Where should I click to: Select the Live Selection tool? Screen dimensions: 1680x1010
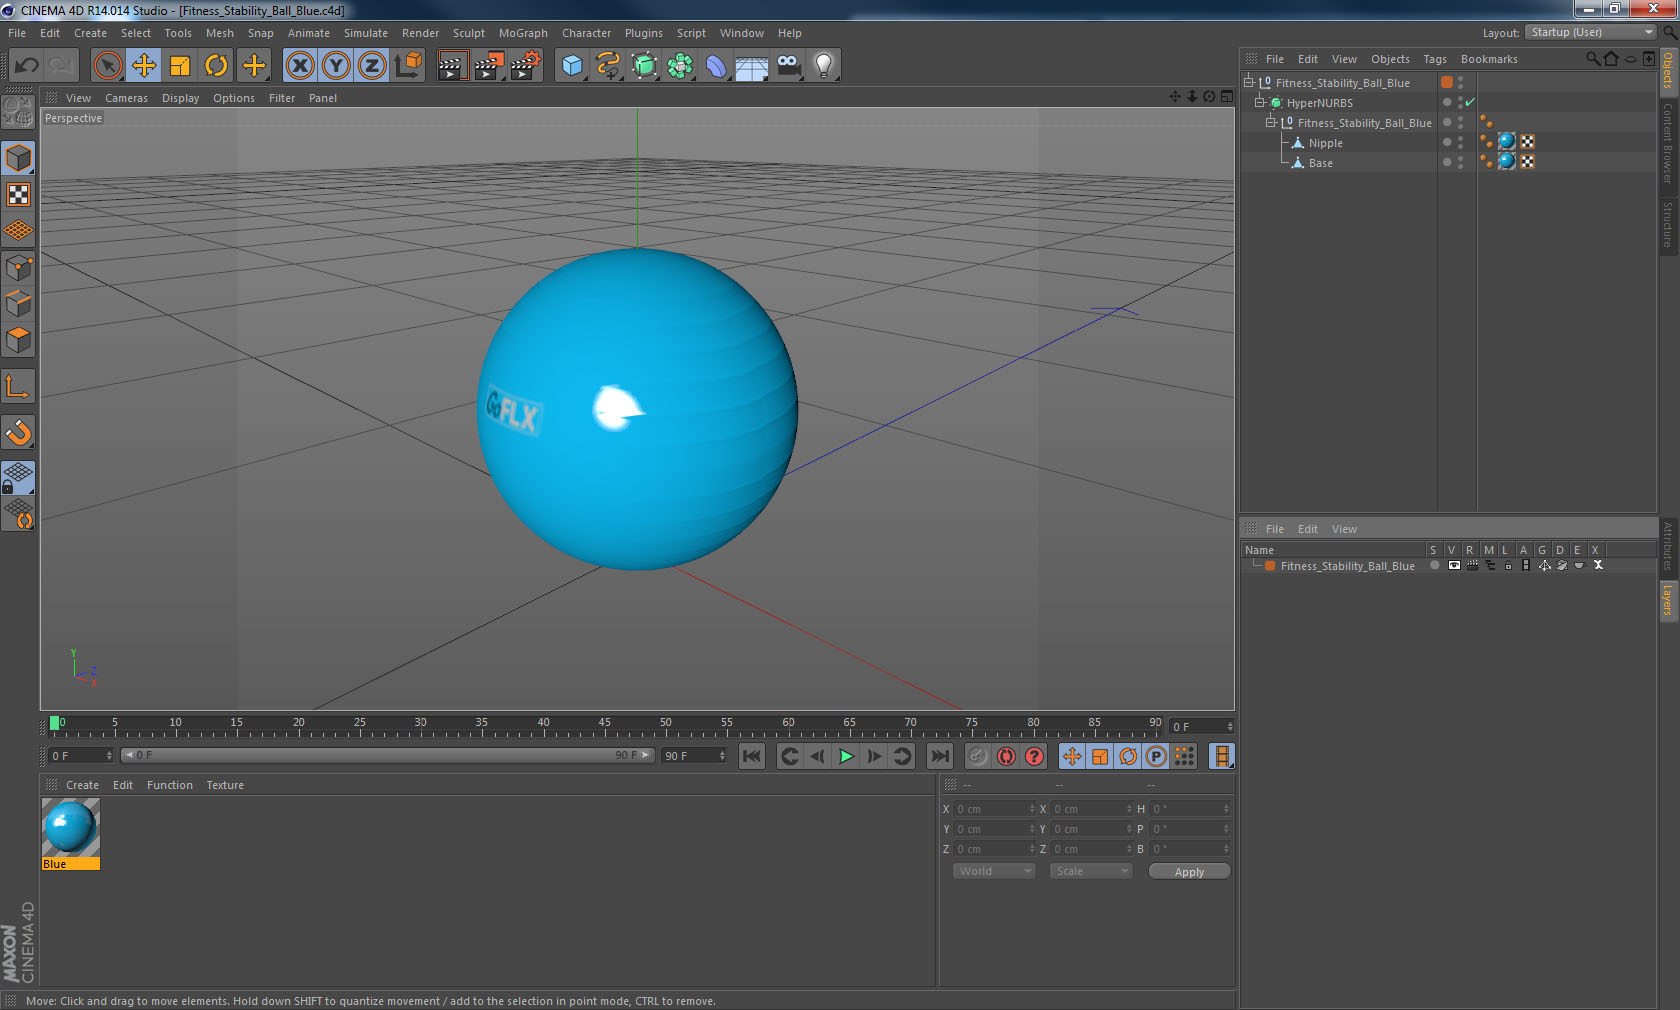[x=107, y=66]
